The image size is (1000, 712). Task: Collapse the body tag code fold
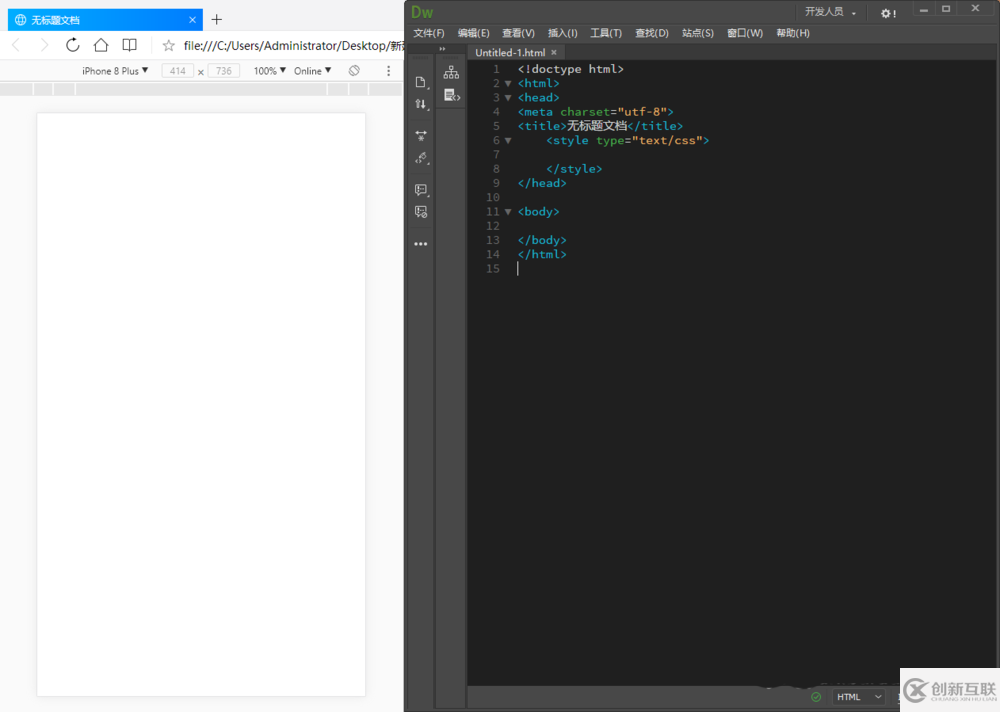click(x=508, y=212)
